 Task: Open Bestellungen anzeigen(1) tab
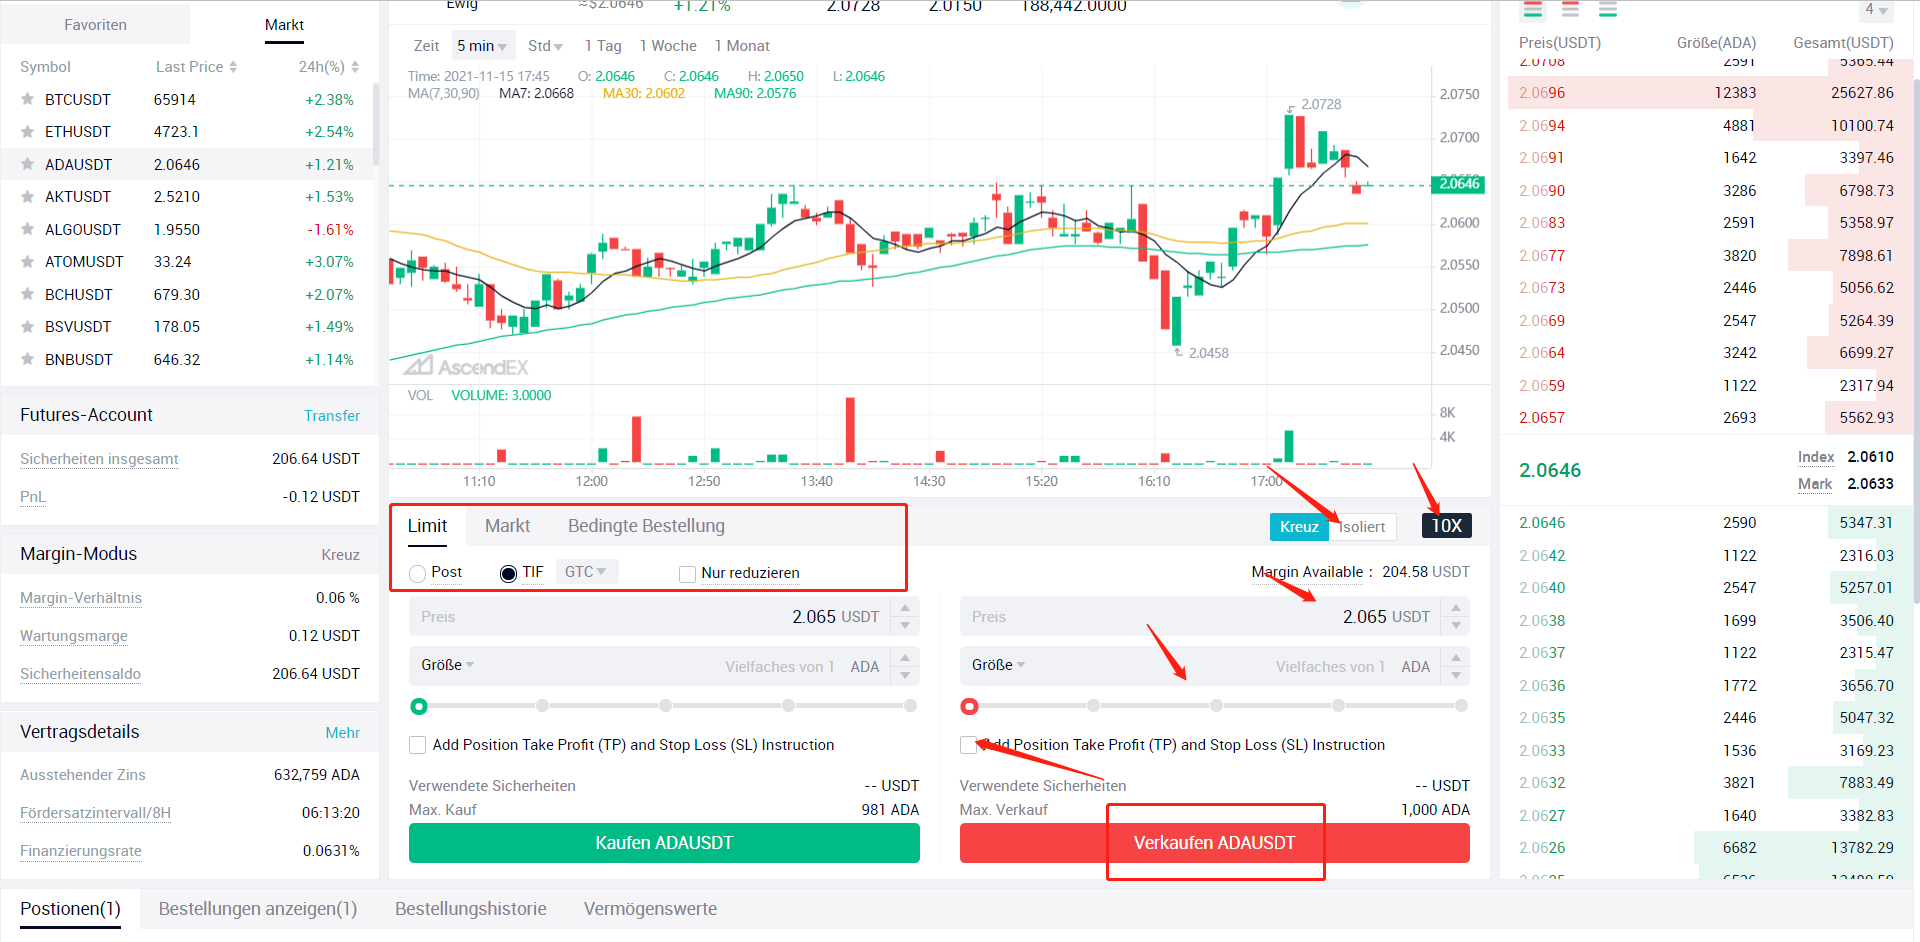(258, 909)
